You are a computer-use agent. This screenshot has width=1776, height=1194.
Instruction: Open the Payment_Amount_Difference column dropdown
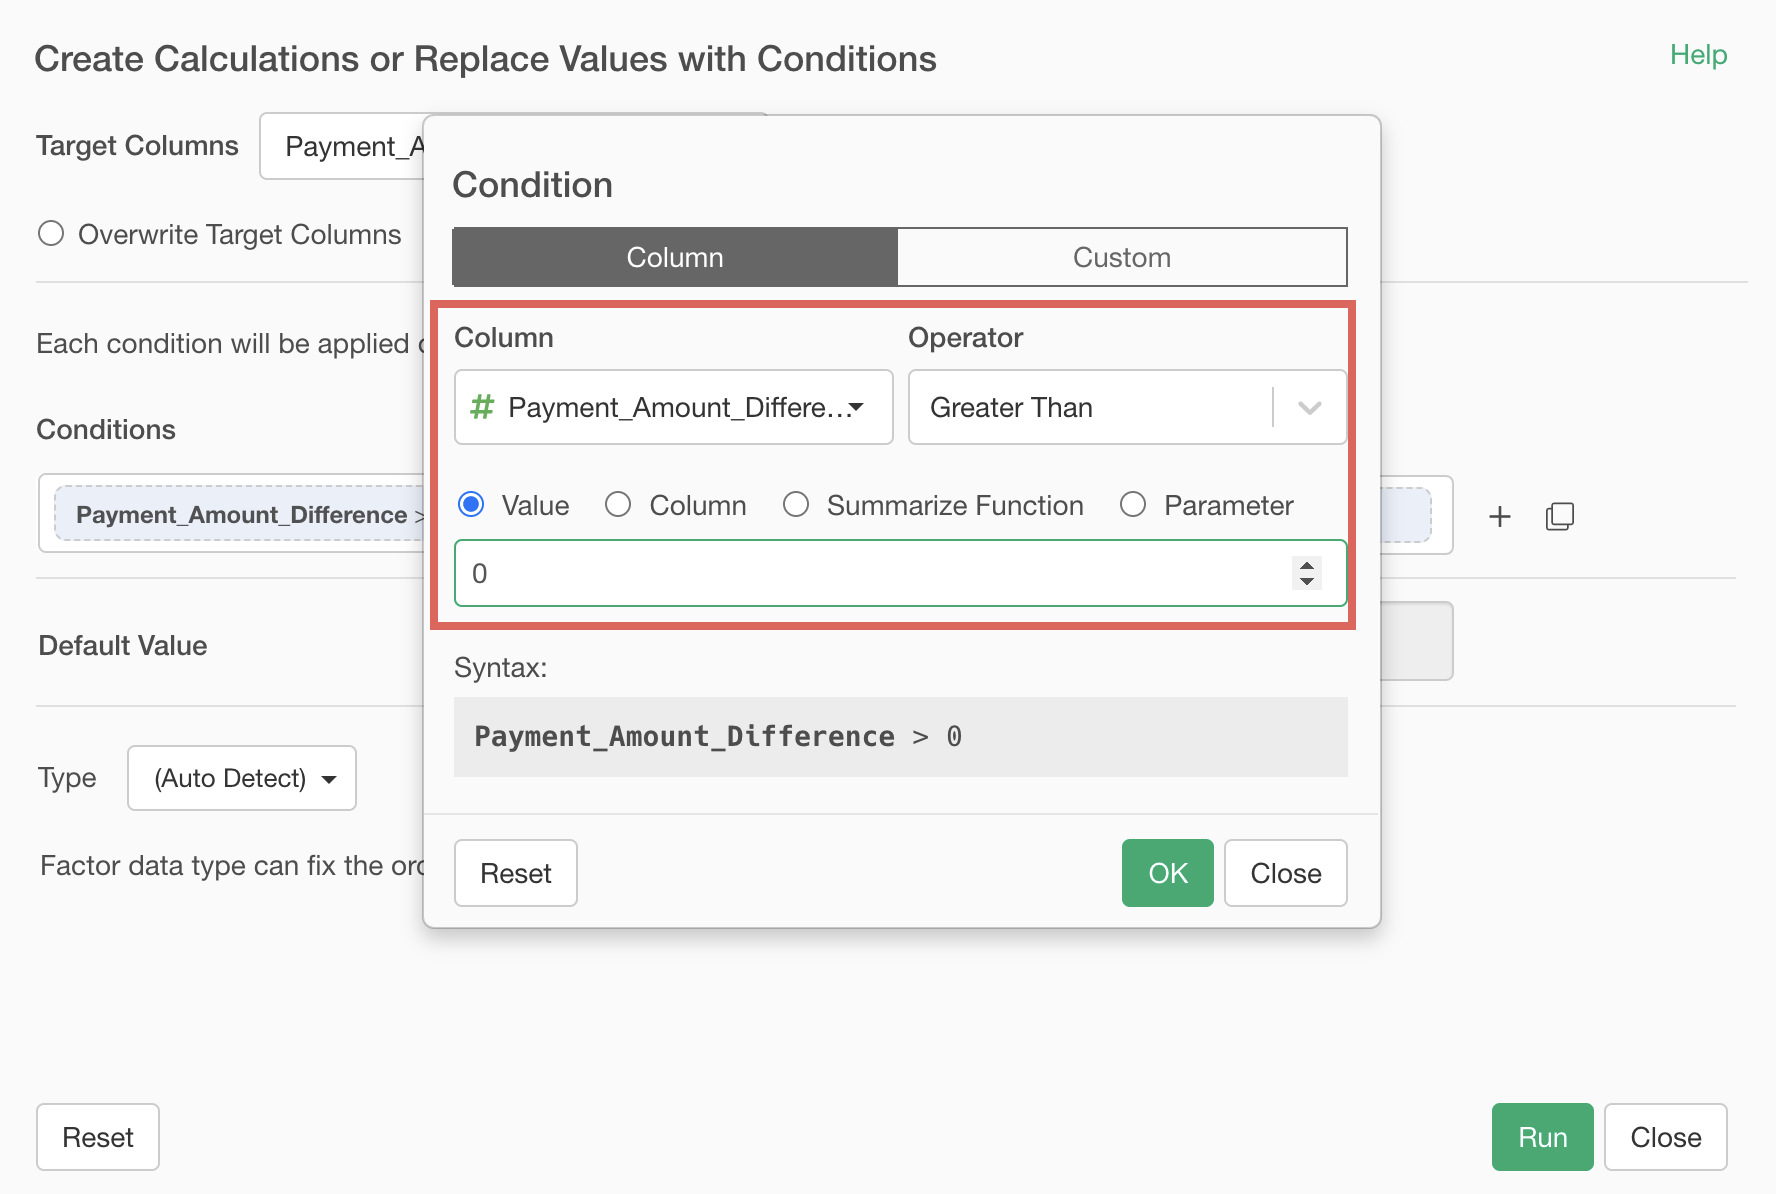pos(673,407)
